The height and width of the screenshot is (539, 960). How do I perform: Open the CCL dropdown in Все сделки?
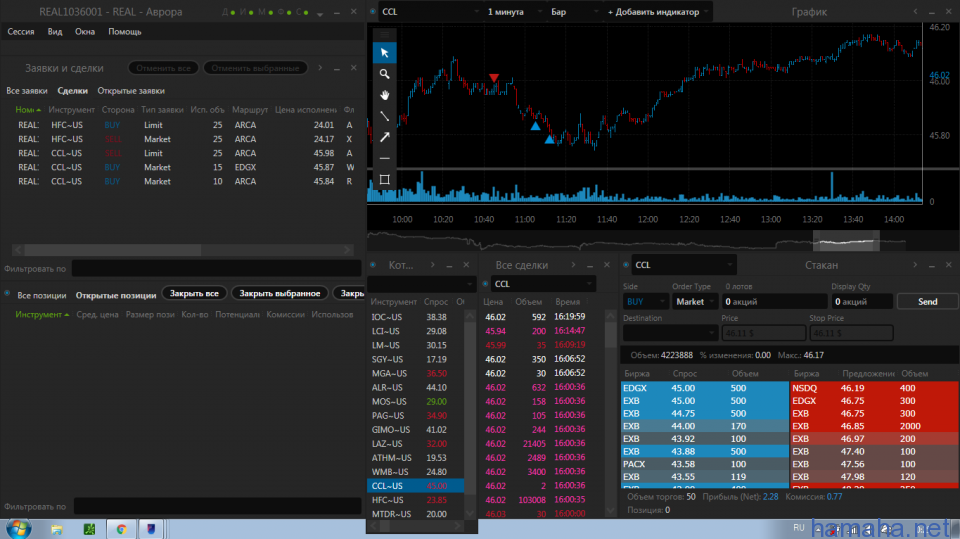544,284
